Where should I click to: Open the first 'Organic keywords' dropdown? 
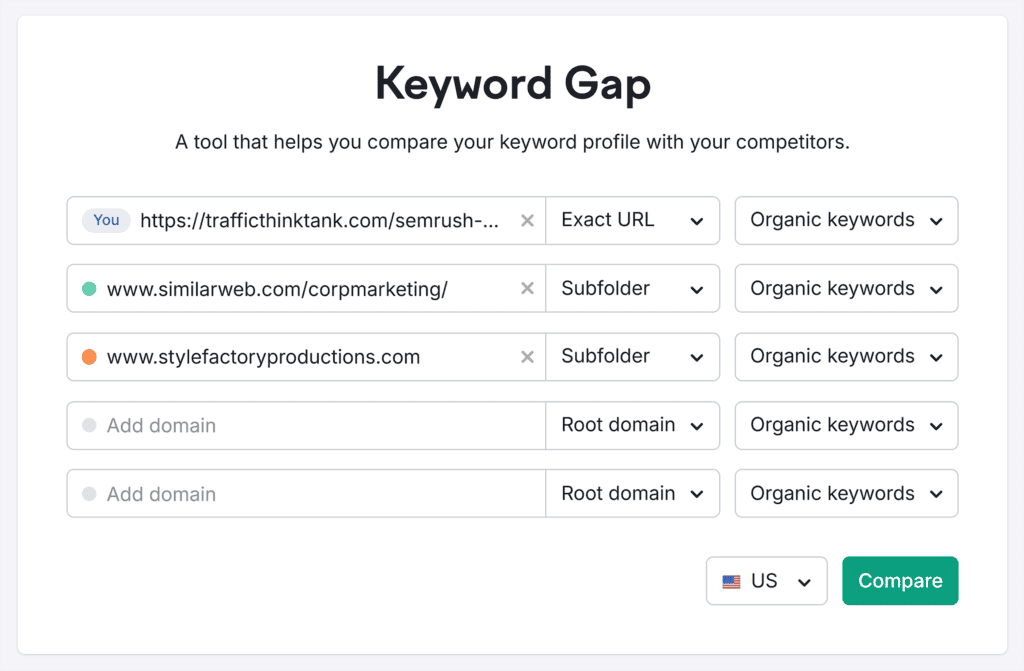pos(845,220)
